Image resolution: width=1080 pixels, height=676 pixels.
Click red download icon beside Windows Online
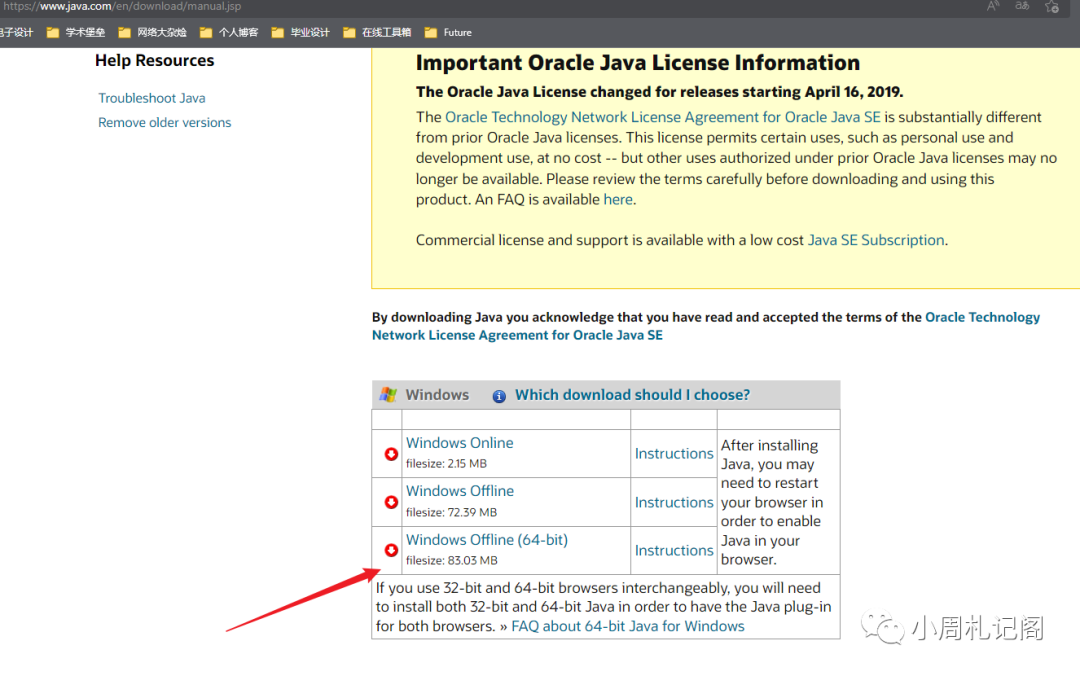(391, 453)
